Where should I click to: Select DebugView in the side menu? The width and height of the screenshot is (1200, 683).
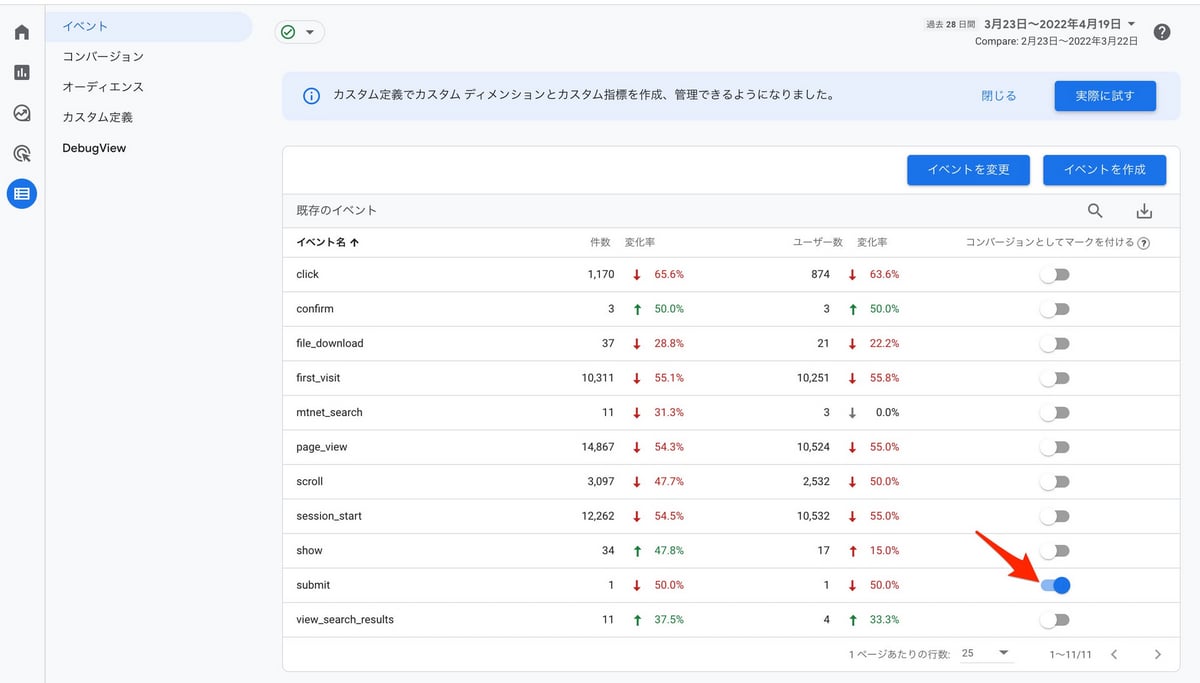[94, 148]
